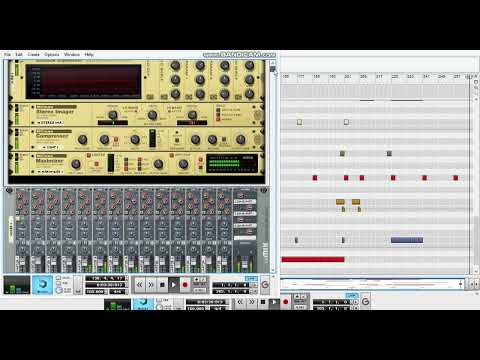Click the rack scroll up arrow
The width and height of the screenshot is (480, 360).
[x=273, y=63]
